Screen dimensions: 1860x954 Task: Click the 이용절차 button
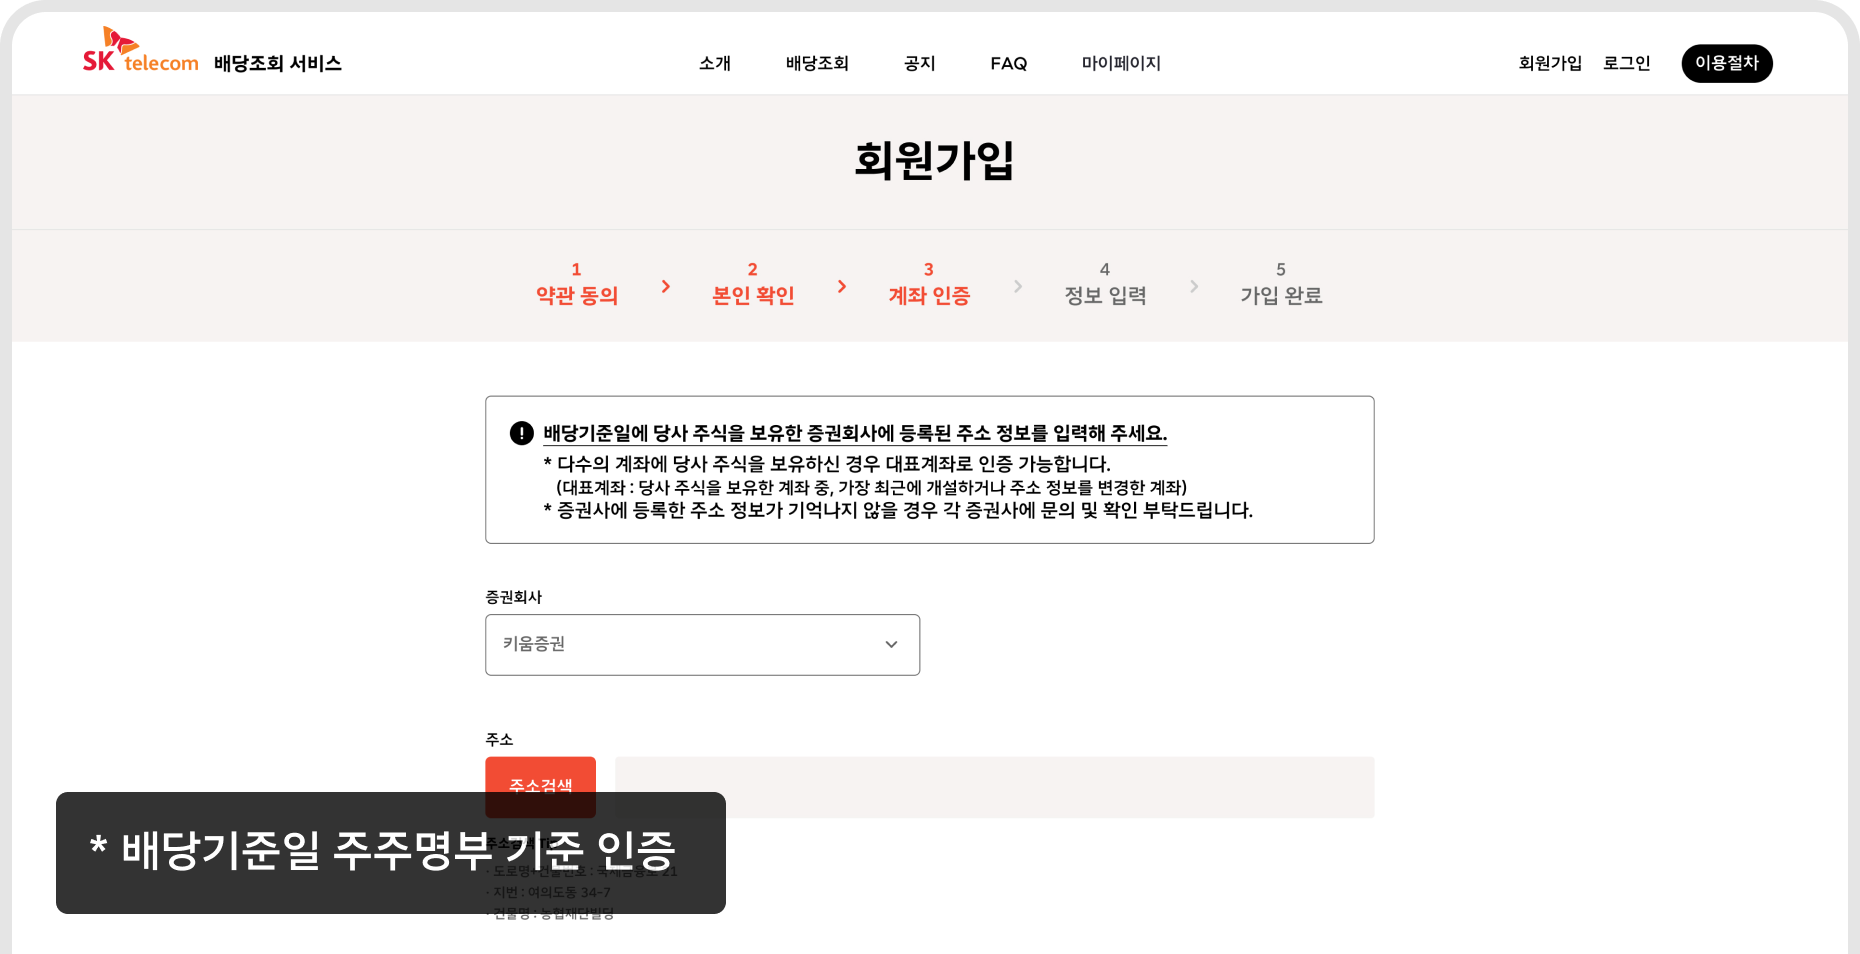(x=1727, y=63)
